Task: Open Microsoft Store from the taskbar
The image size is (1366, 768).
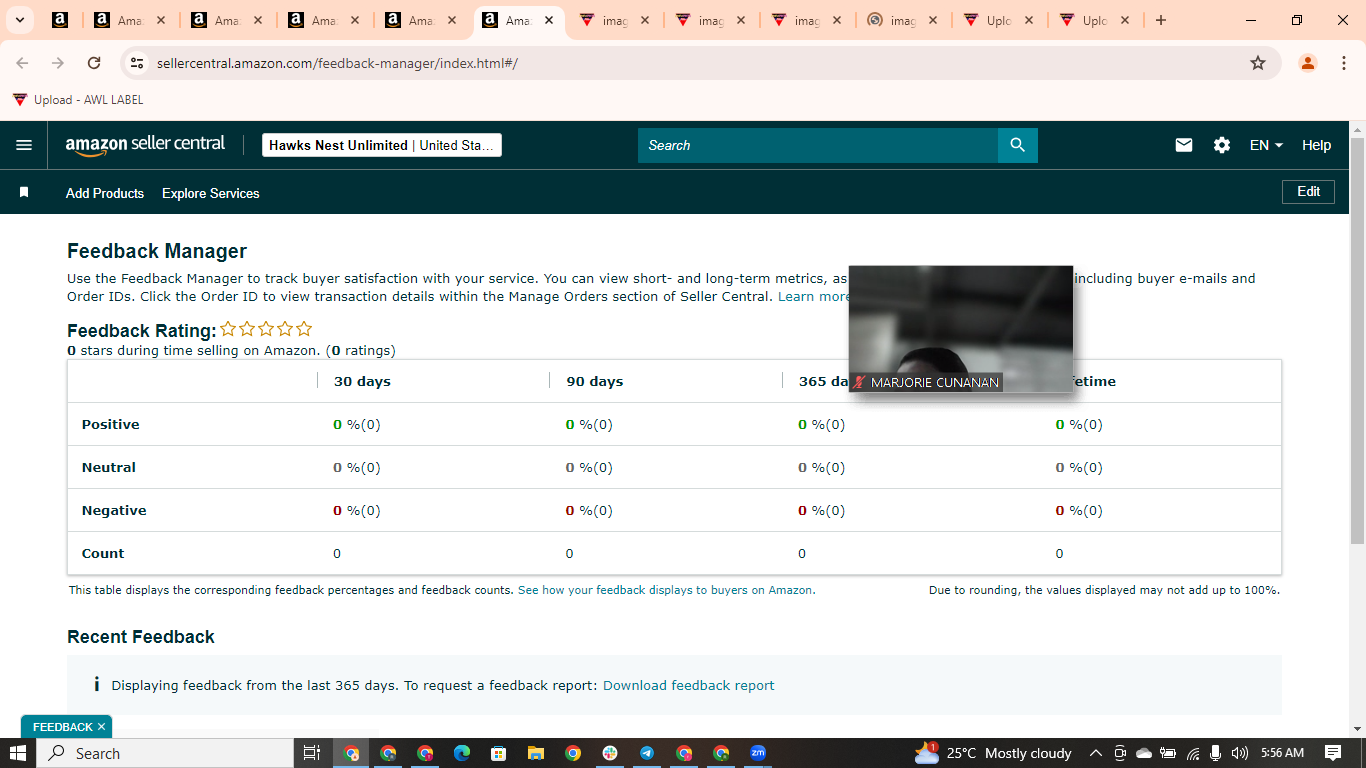Action: [x=499, y=753]
